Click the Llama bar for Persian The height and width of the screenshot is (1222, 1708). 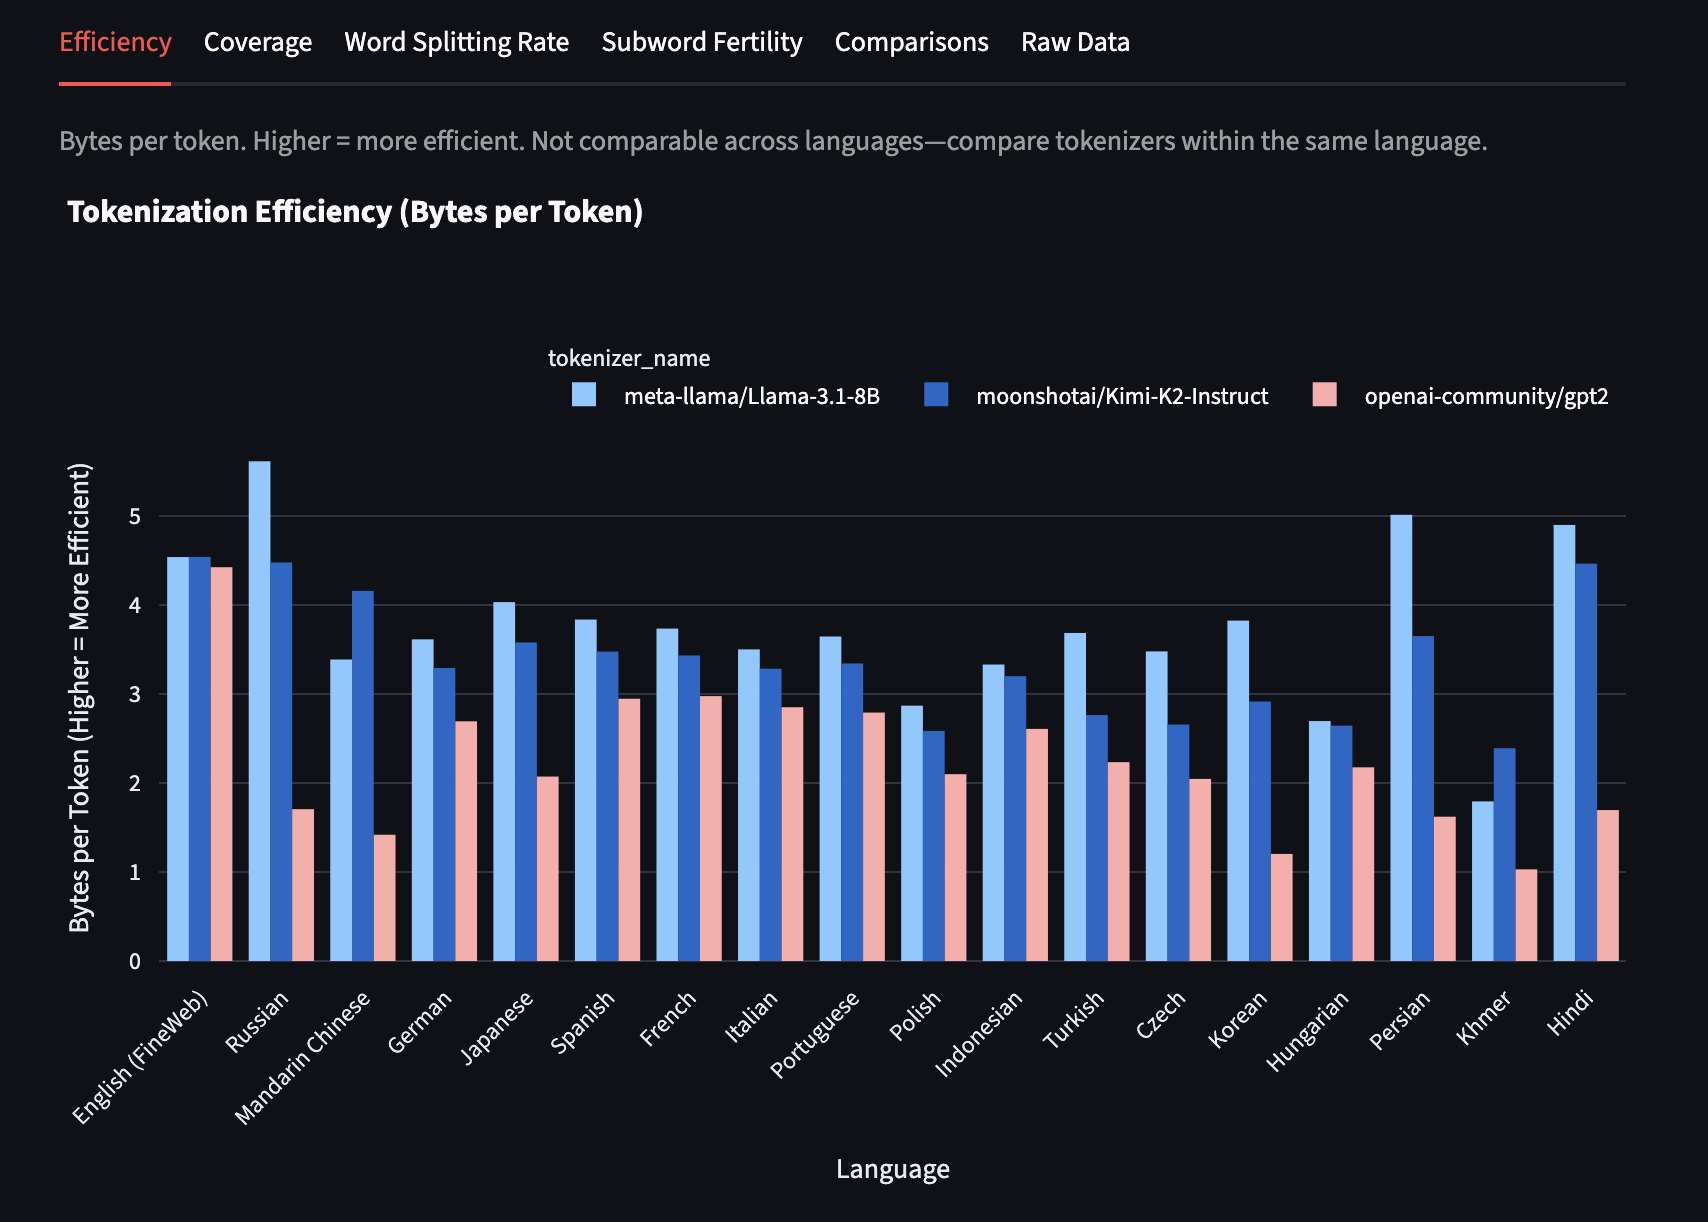click(x=1401, y=738)
